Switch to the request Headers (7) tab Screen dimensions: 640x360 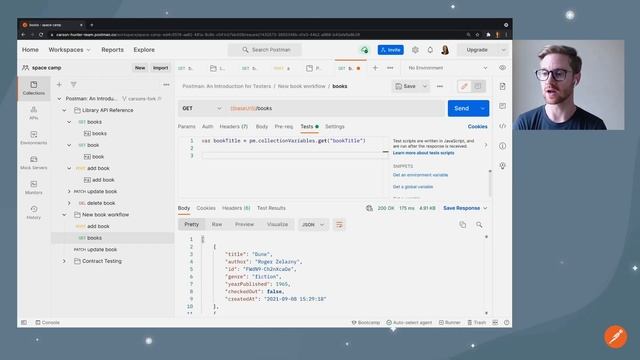click(233, 127)
